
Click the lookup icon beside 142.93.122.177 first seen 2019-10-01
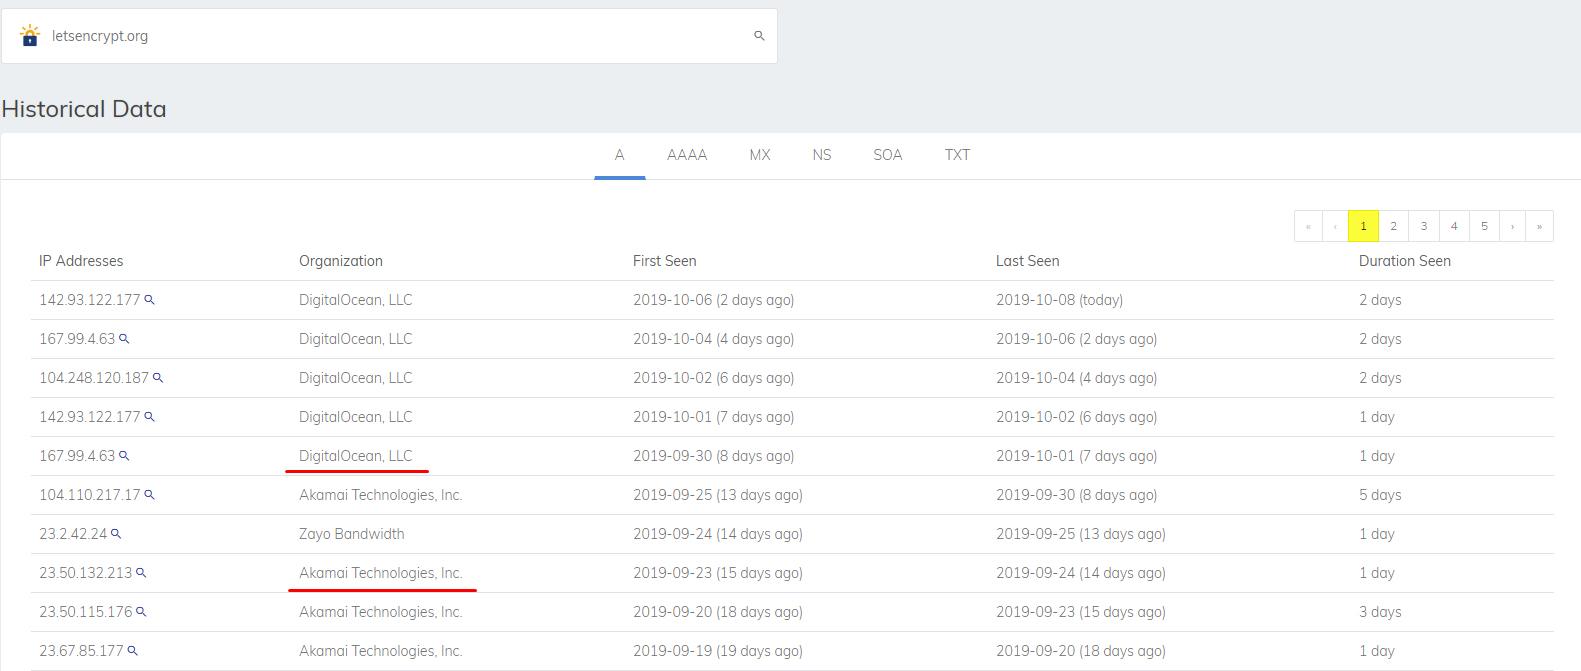[x=149, y=417]
